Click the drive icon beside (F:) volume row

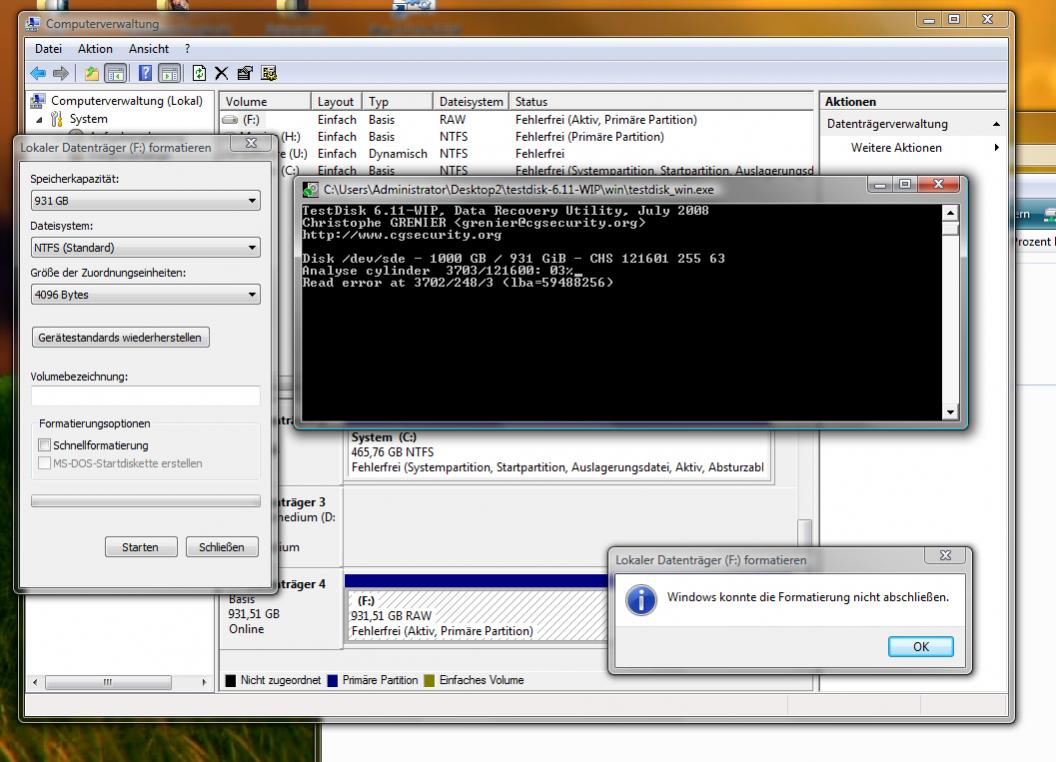[230, 120]
